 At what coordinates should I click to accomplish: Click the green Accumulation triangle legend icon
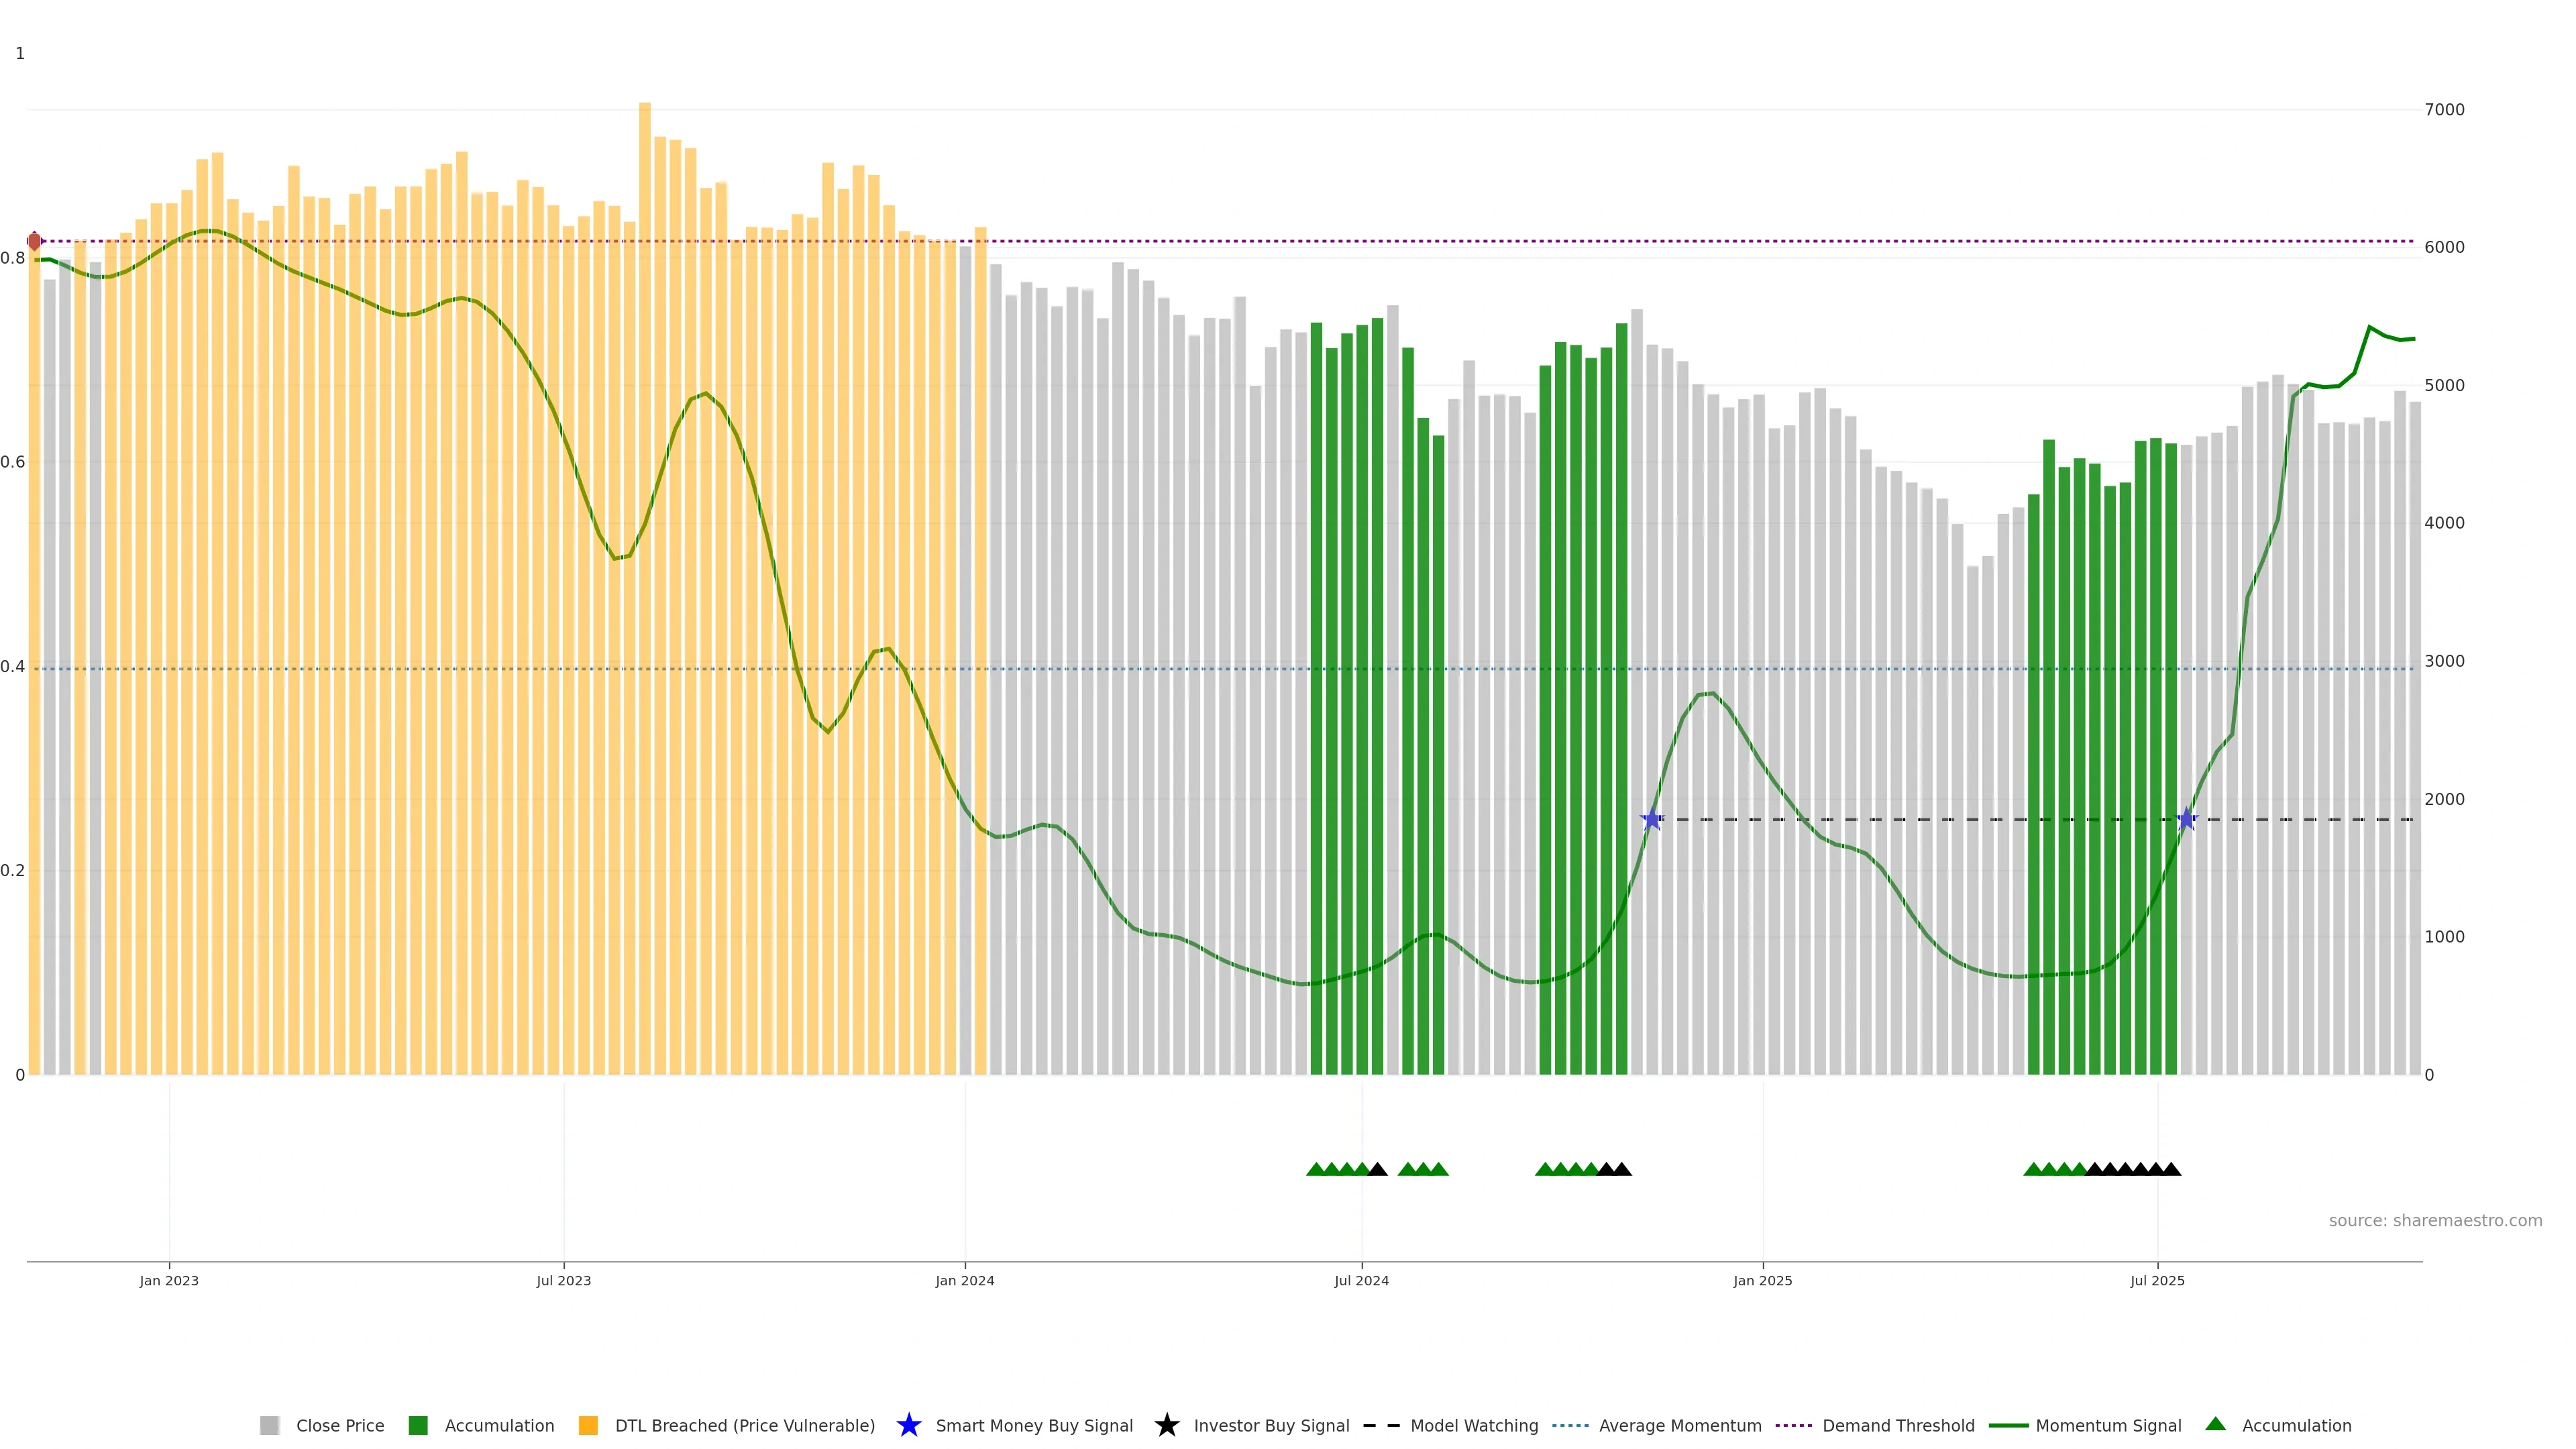pyautogui.click(x=2215, y=1424)
